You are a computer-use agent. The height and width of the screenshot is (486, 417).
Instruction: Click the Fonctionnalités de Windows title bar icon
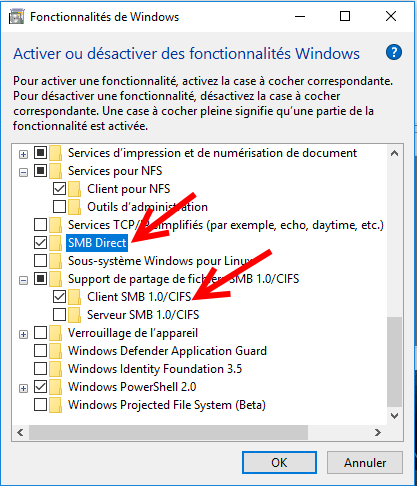coord(16,17)
